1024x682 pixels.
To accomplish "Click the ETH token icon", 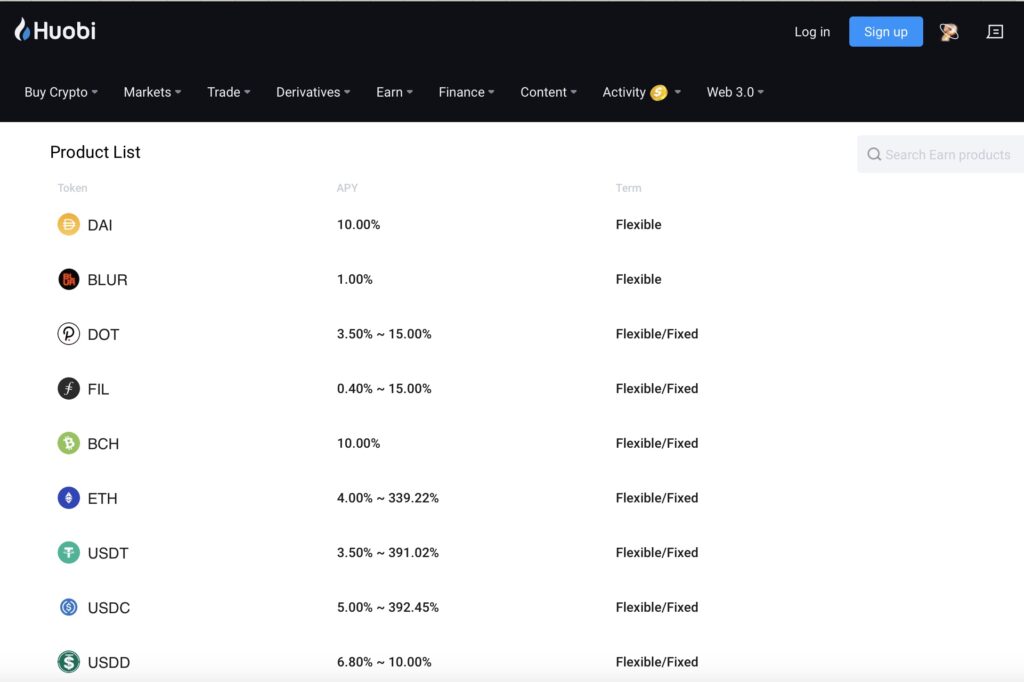I will (x=69, y=498).
